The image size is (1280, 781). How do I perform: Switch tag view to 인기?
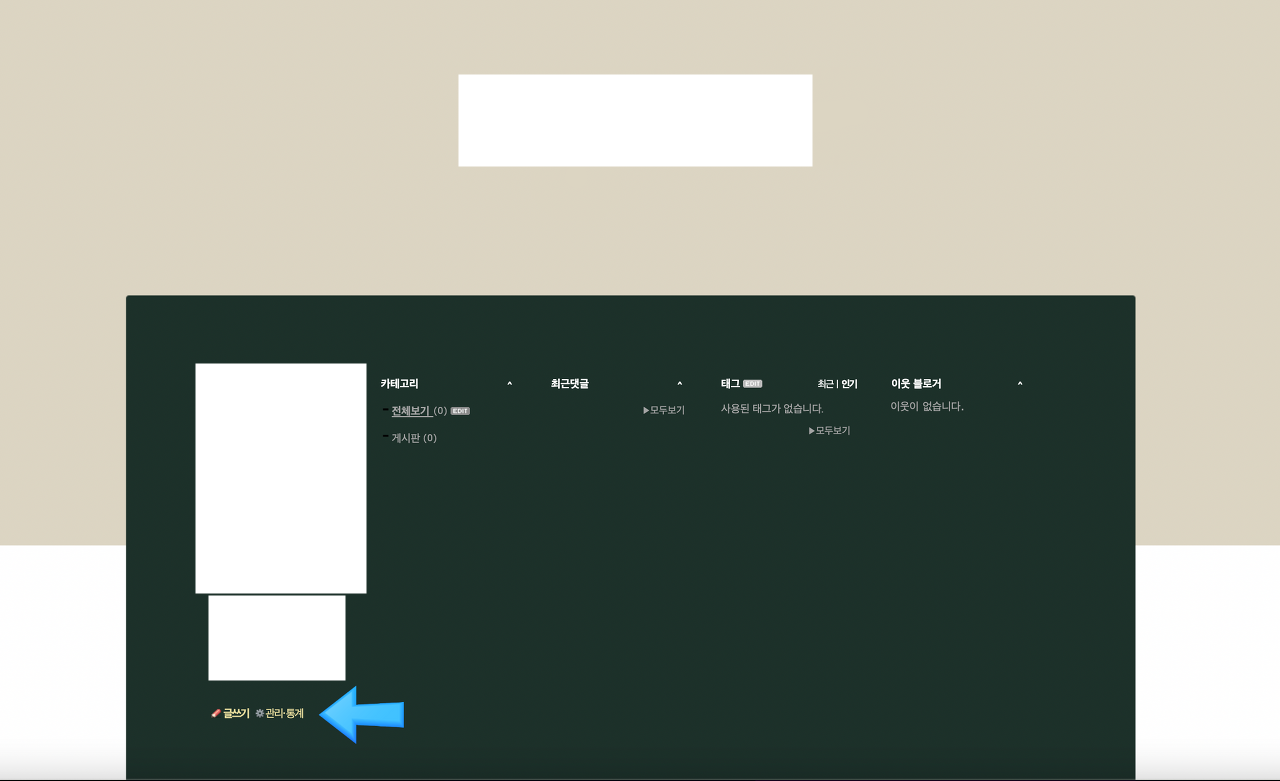click(849, 384)
